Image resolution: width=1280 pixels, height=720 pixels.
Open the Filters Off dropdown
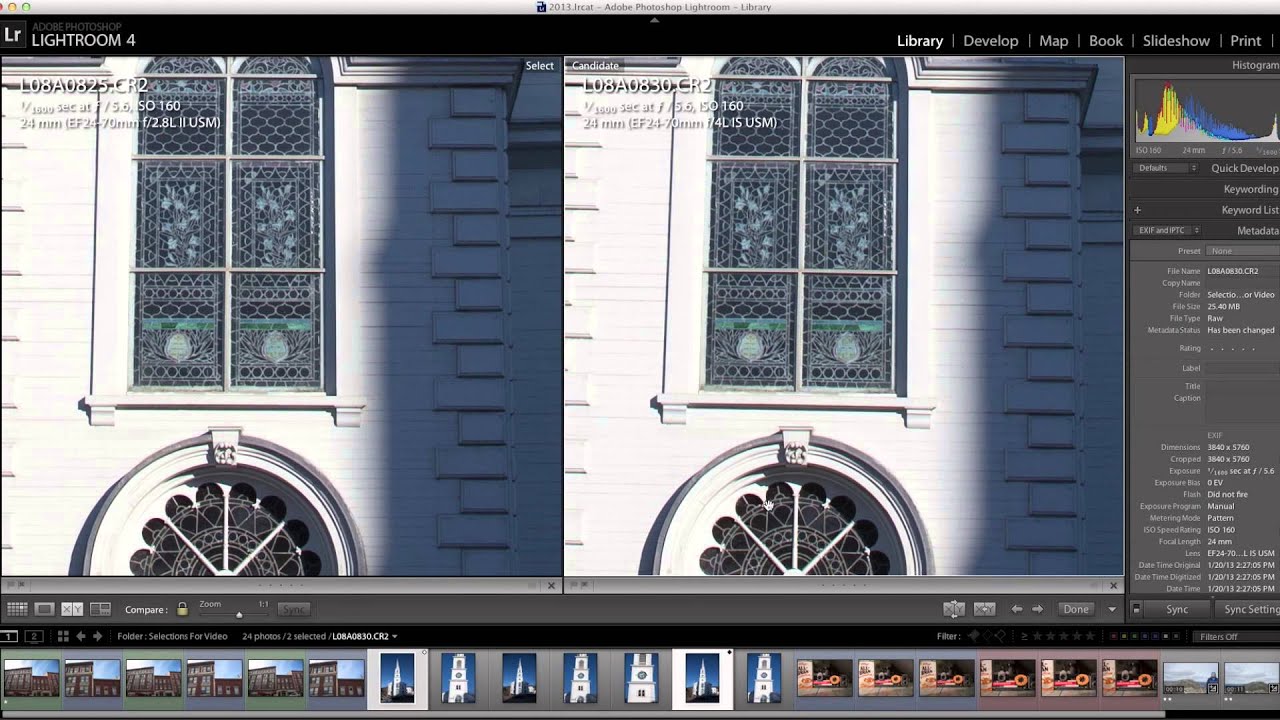1234,636
